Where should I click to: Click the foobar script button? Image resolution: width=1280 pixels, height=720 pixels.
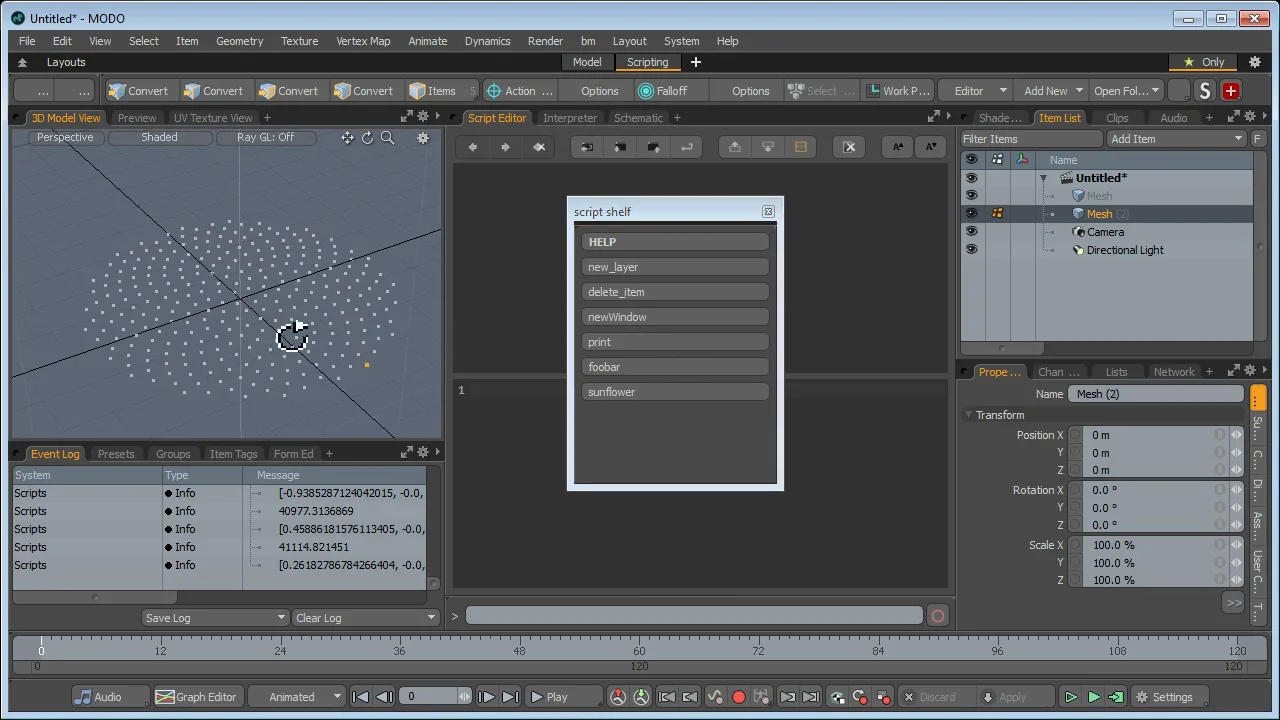[675, 367]
